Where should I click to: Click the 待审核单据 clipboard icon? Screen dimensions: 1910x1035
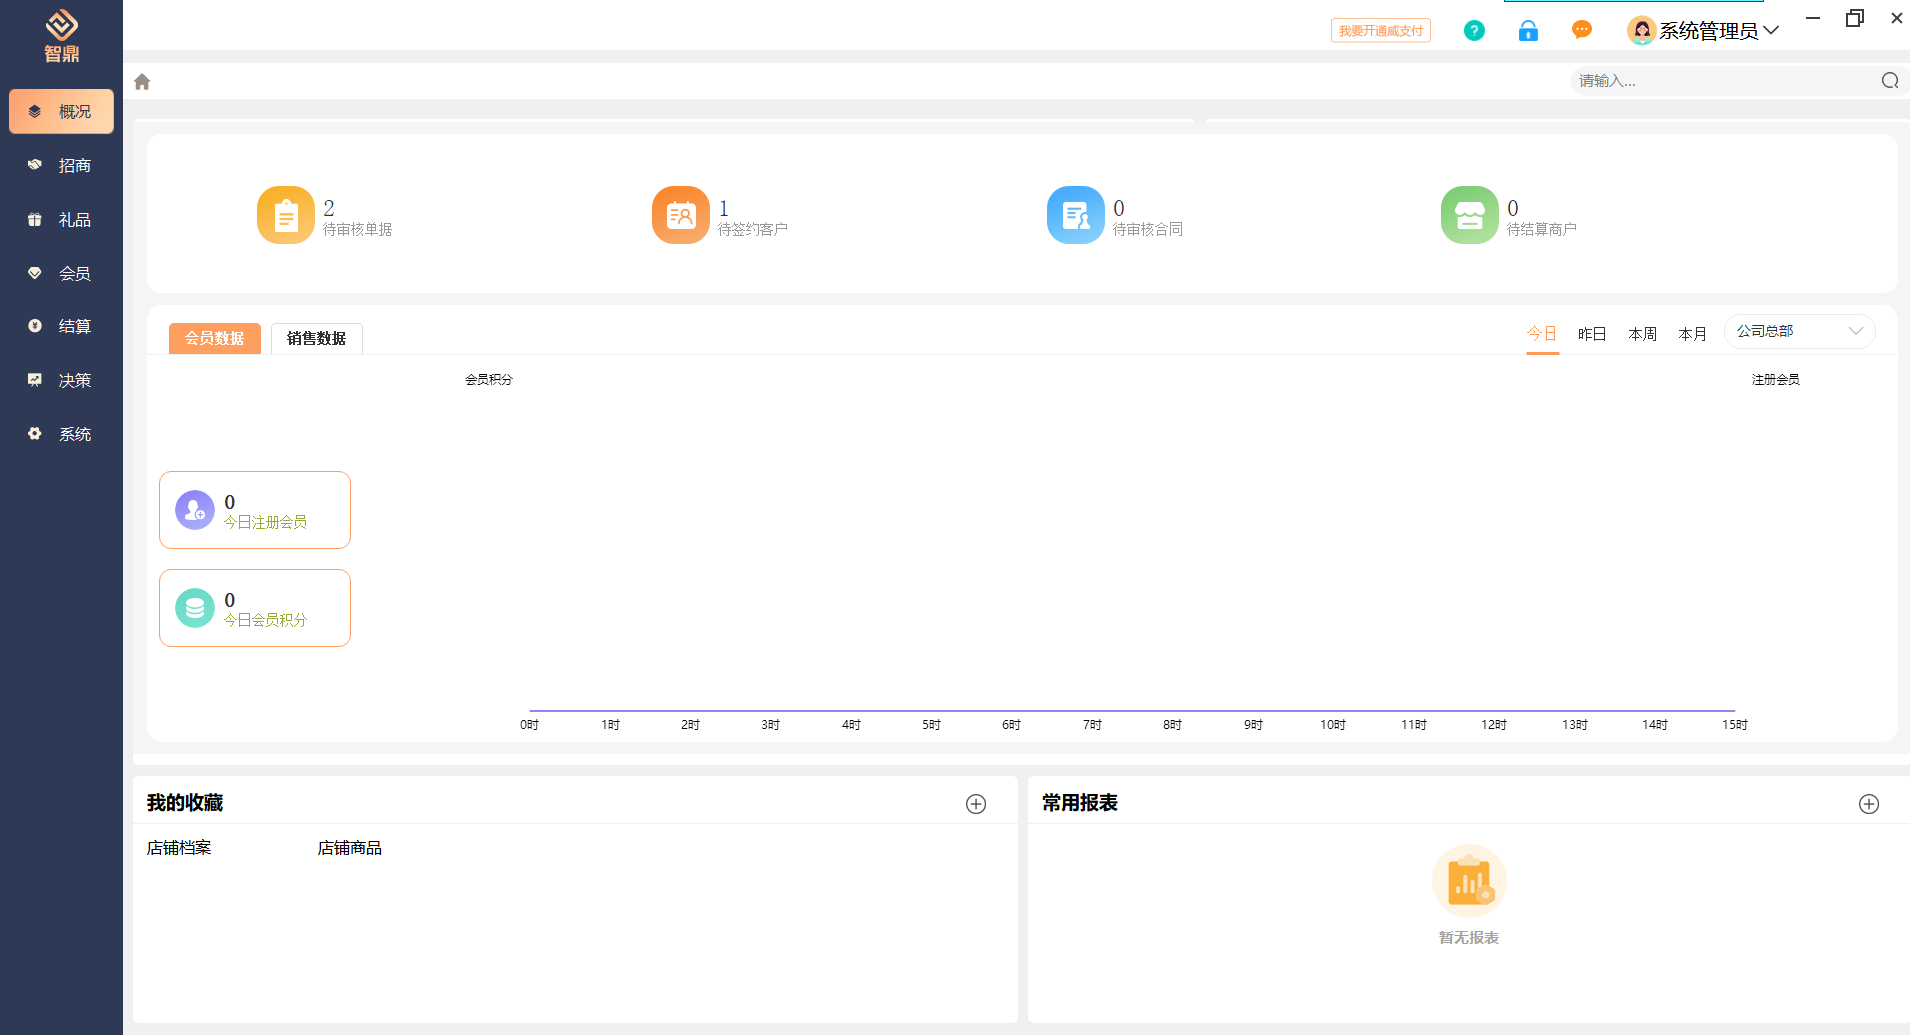click(x=286, y=215)
